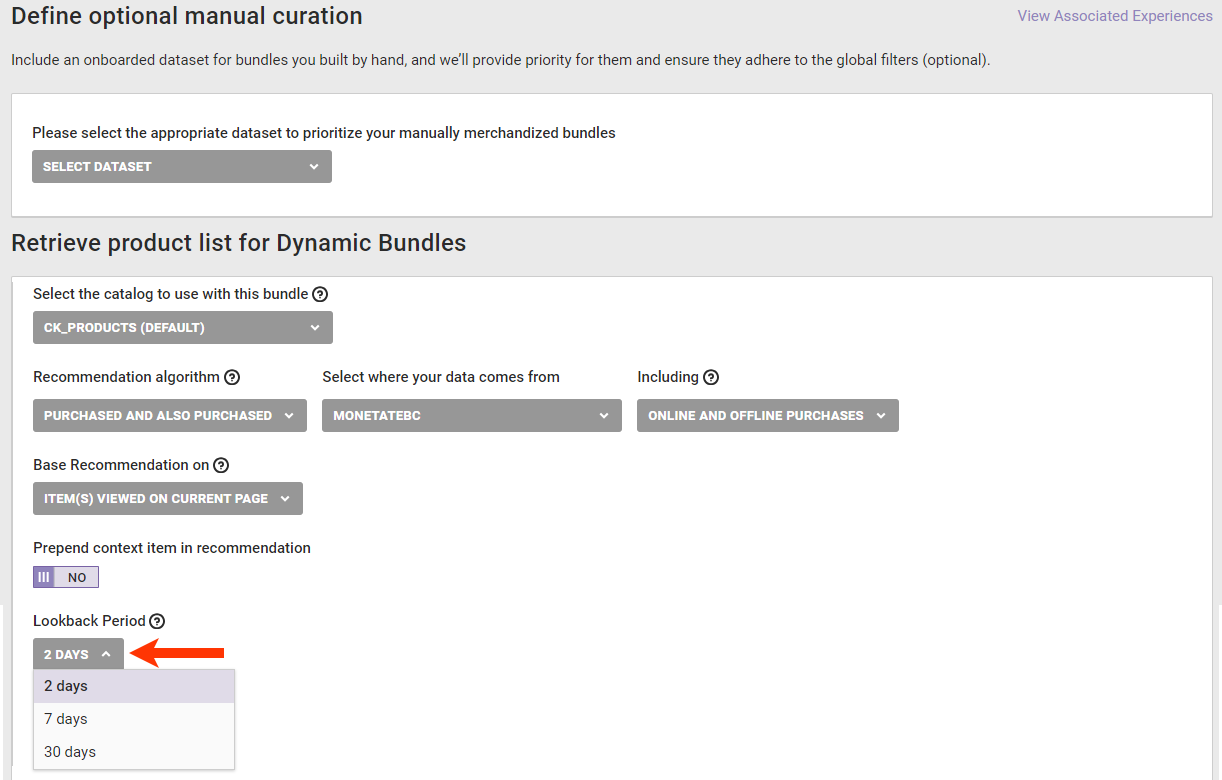
Task: Click help icon next to Including
Action: tap(711, 377)
